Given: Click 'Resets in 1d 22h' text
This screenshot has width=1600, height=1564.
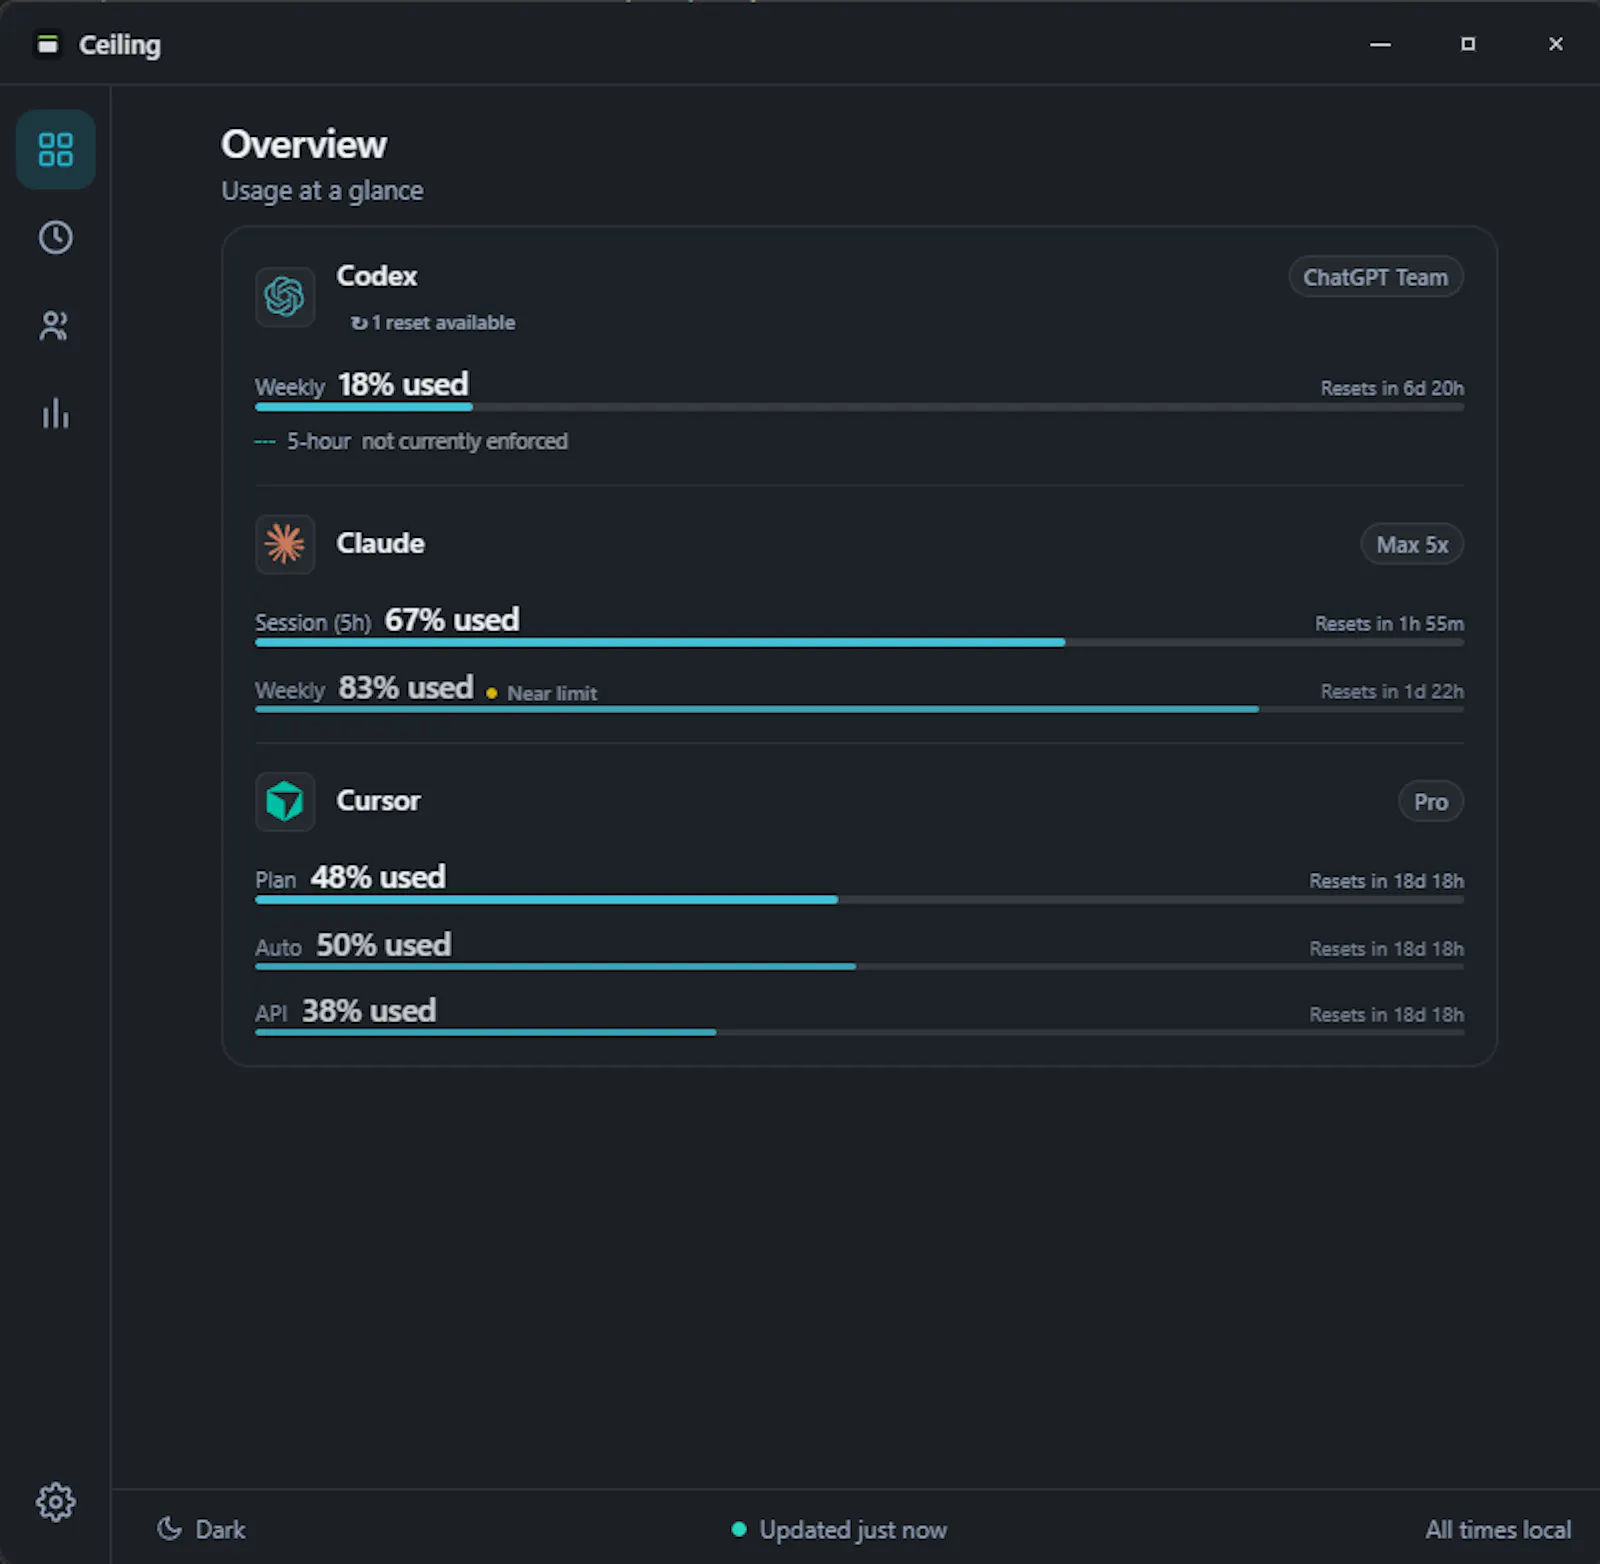Looking at the screenshot, I should coord(1392,691).
